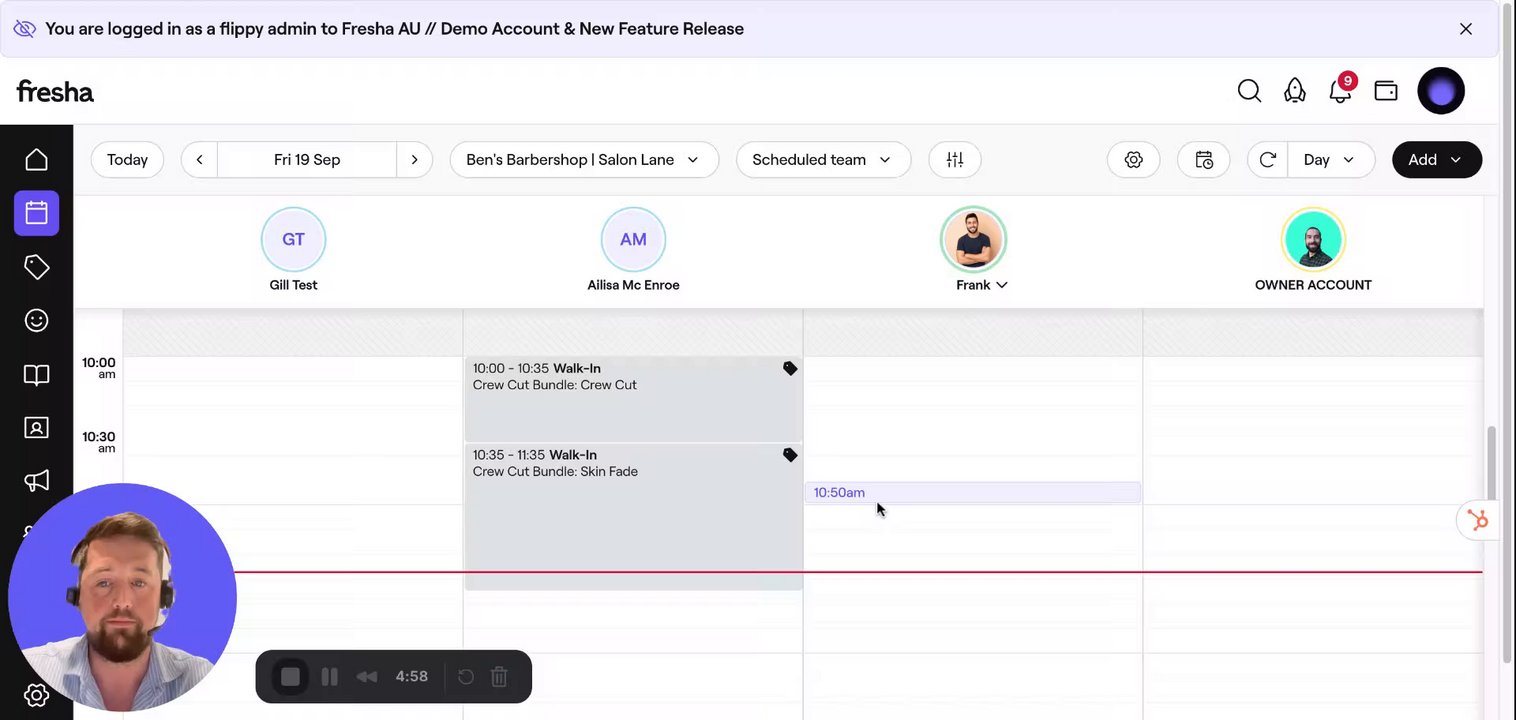
Task: Stop the screen recording
Action: pyautogui.click(x=290, y=677)
